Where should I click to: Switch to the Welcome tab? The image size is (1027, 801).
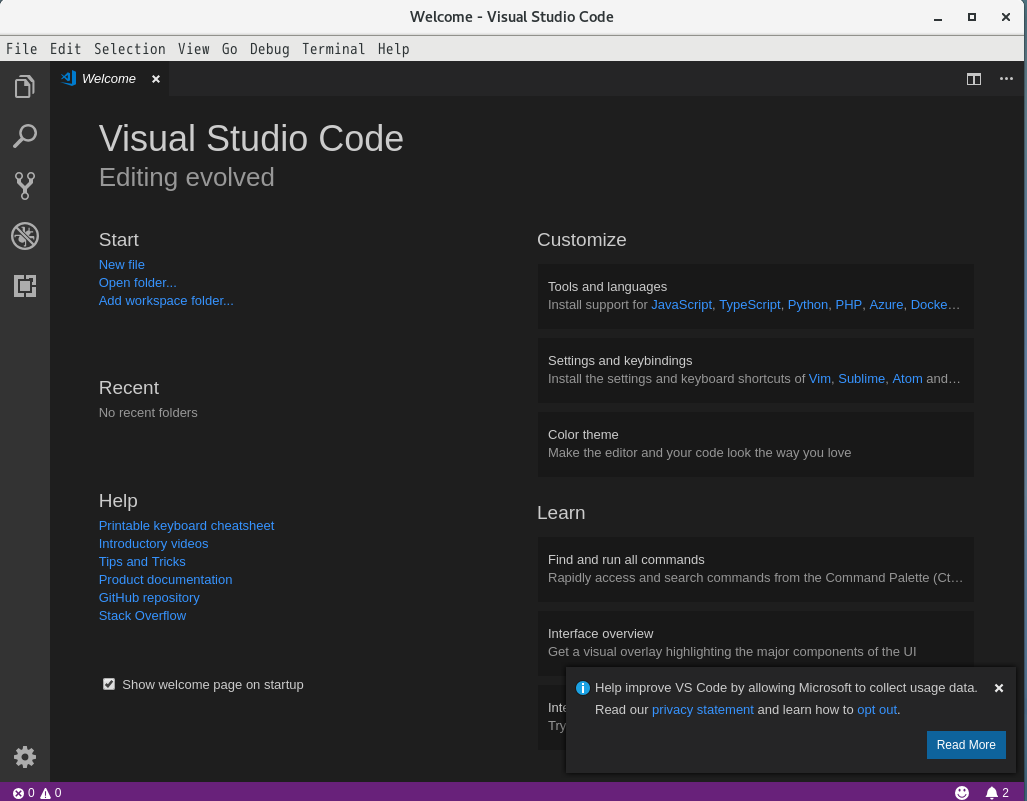pos(108,78)
